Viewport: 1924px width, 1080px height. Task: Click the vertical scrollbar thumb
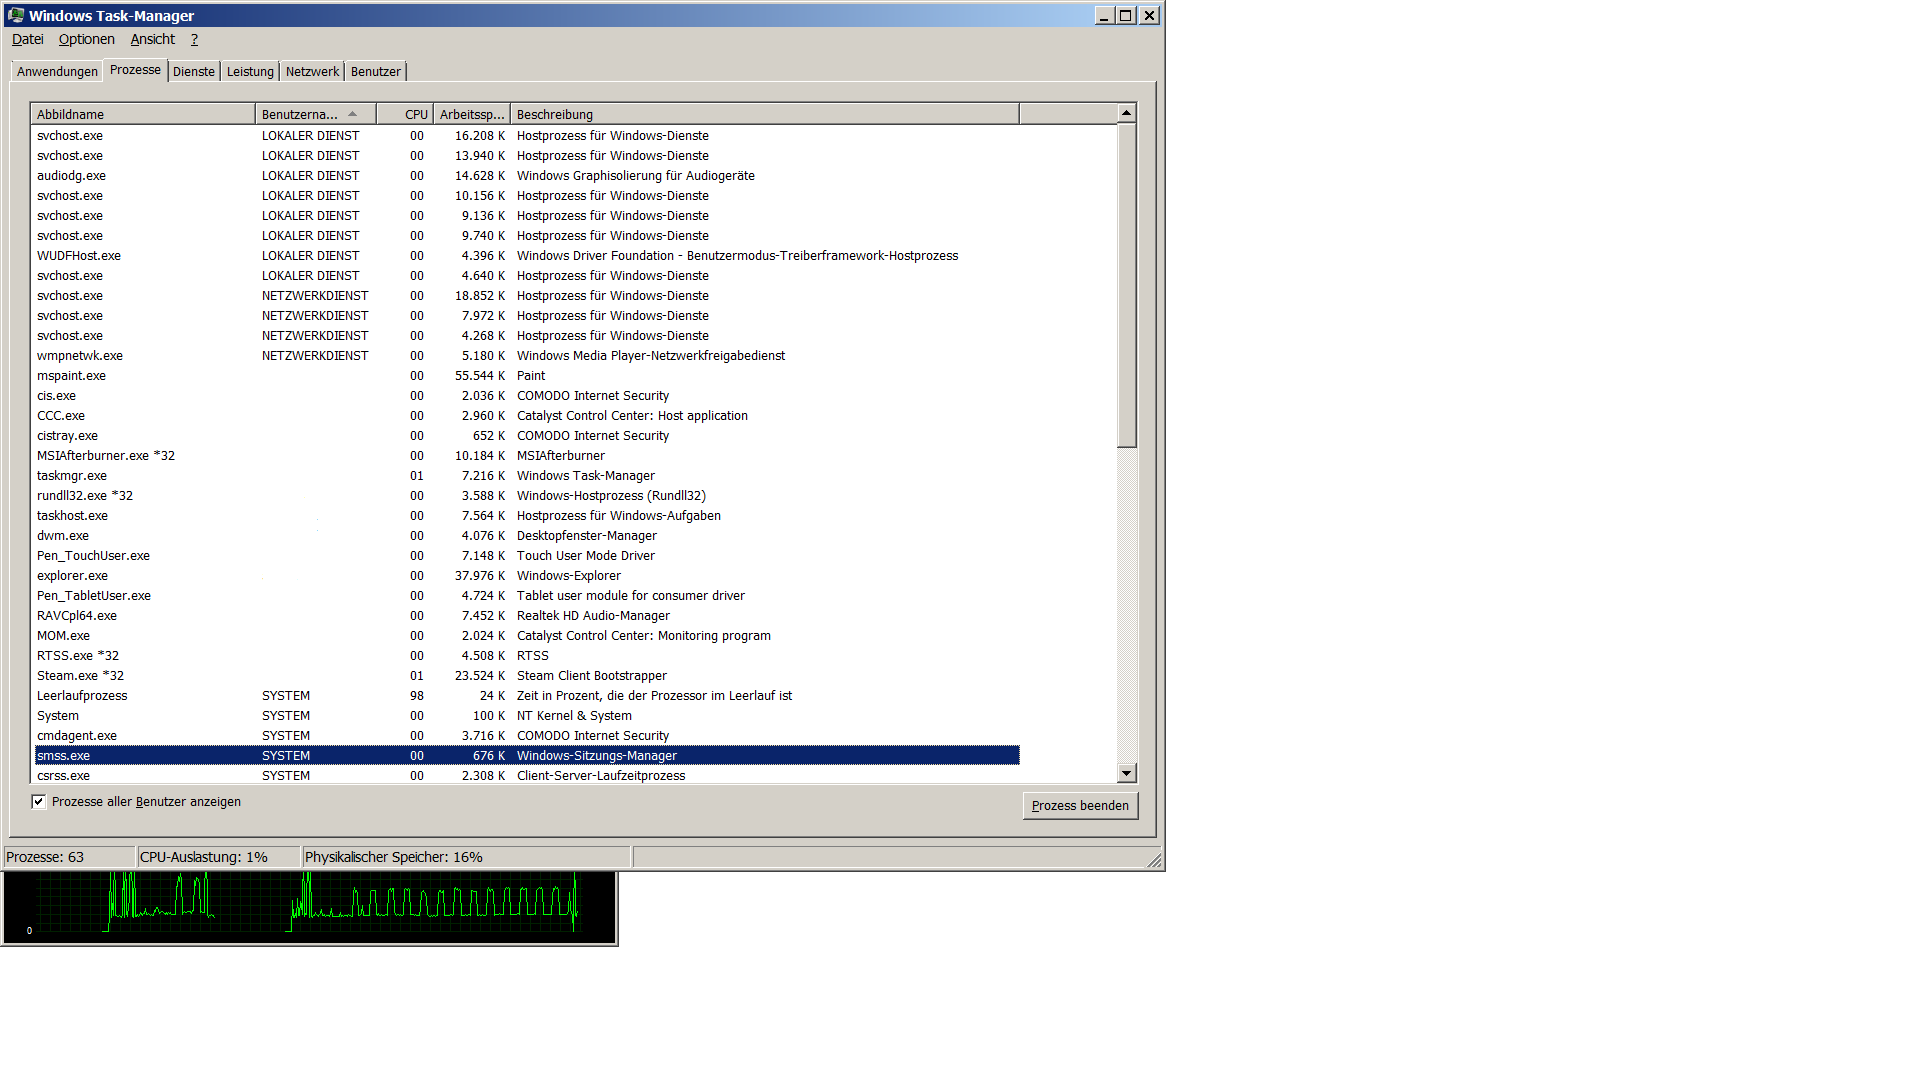point(1127,285)
